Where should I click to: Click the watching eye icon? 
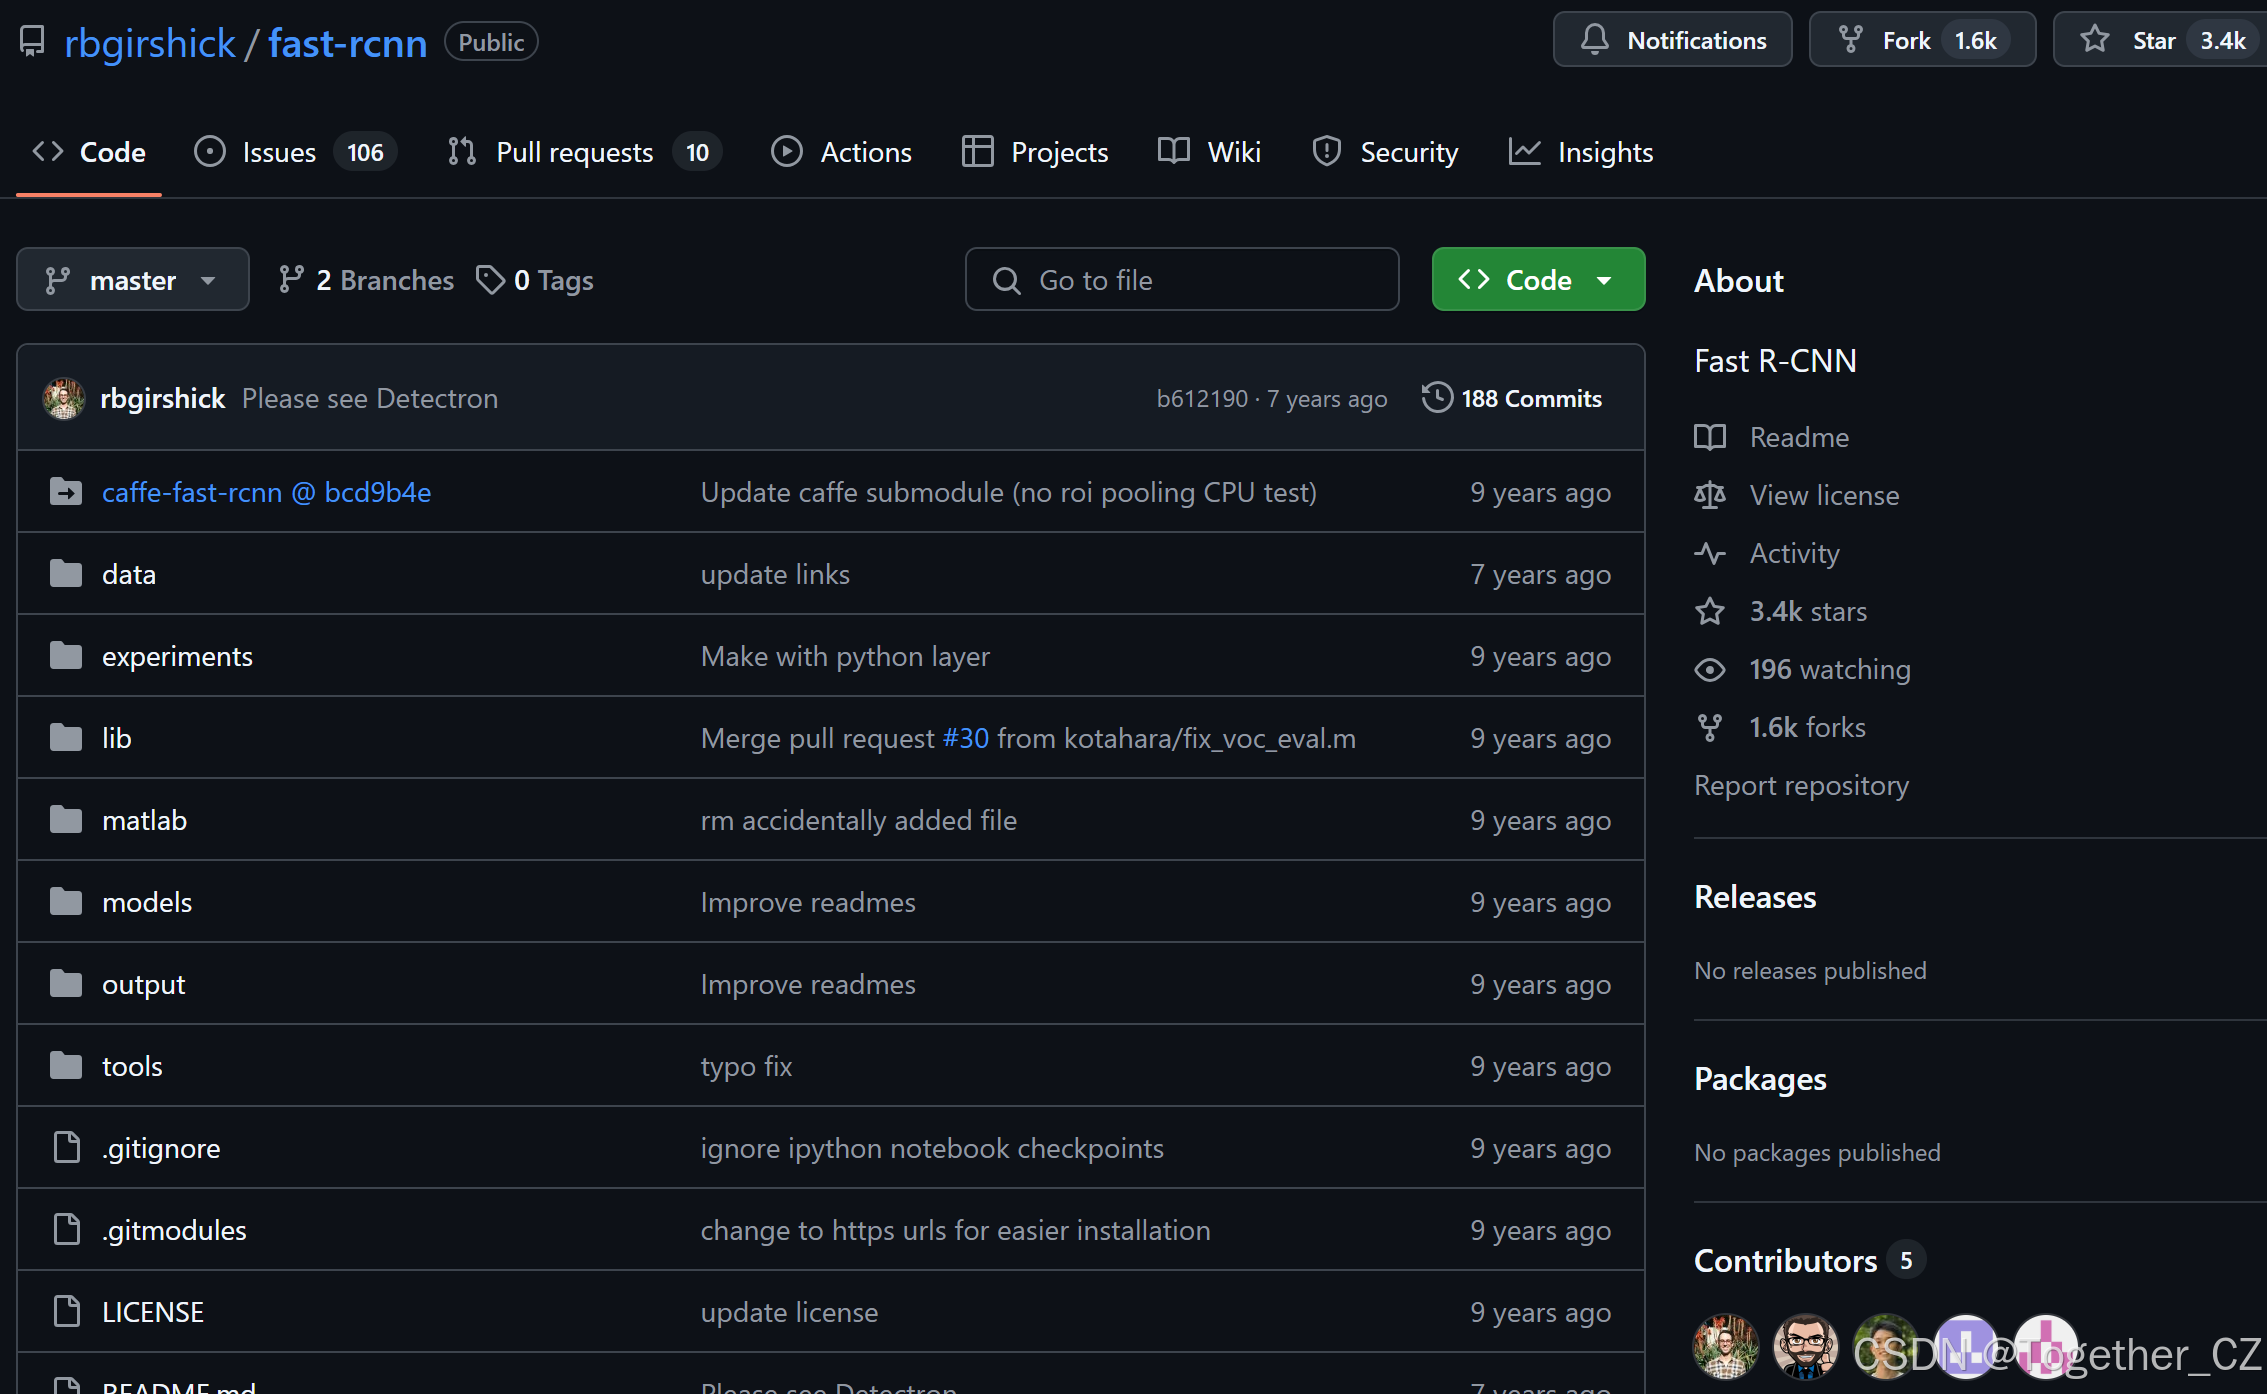(1710, 669)
